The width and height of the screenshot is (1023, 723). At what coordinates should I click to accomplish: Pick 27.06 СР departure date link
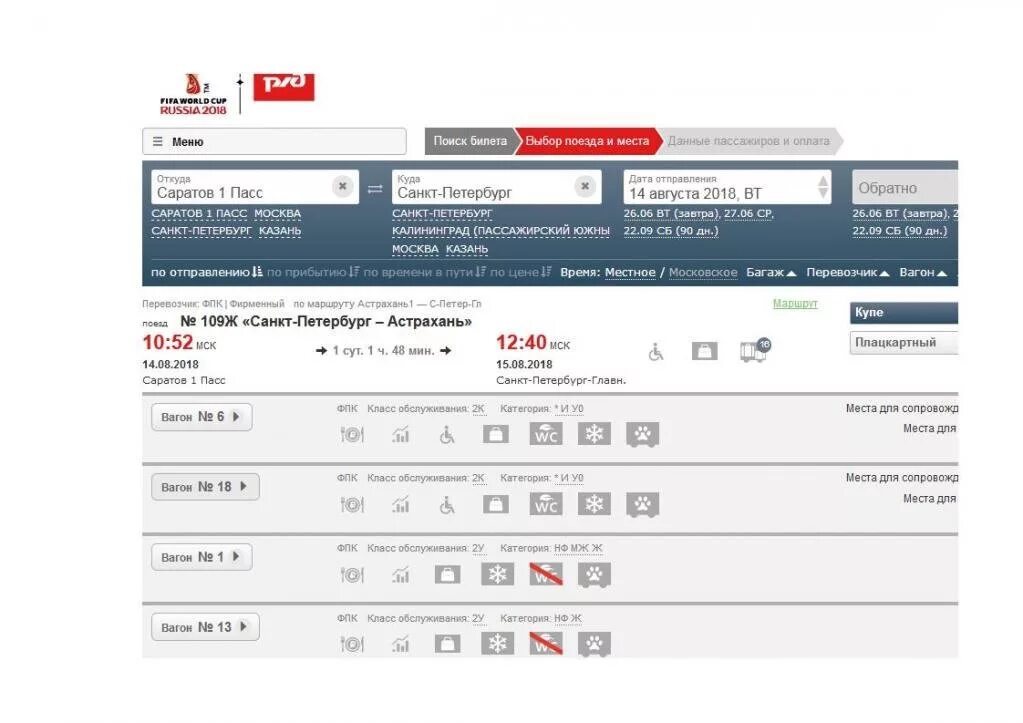(748, 213)
